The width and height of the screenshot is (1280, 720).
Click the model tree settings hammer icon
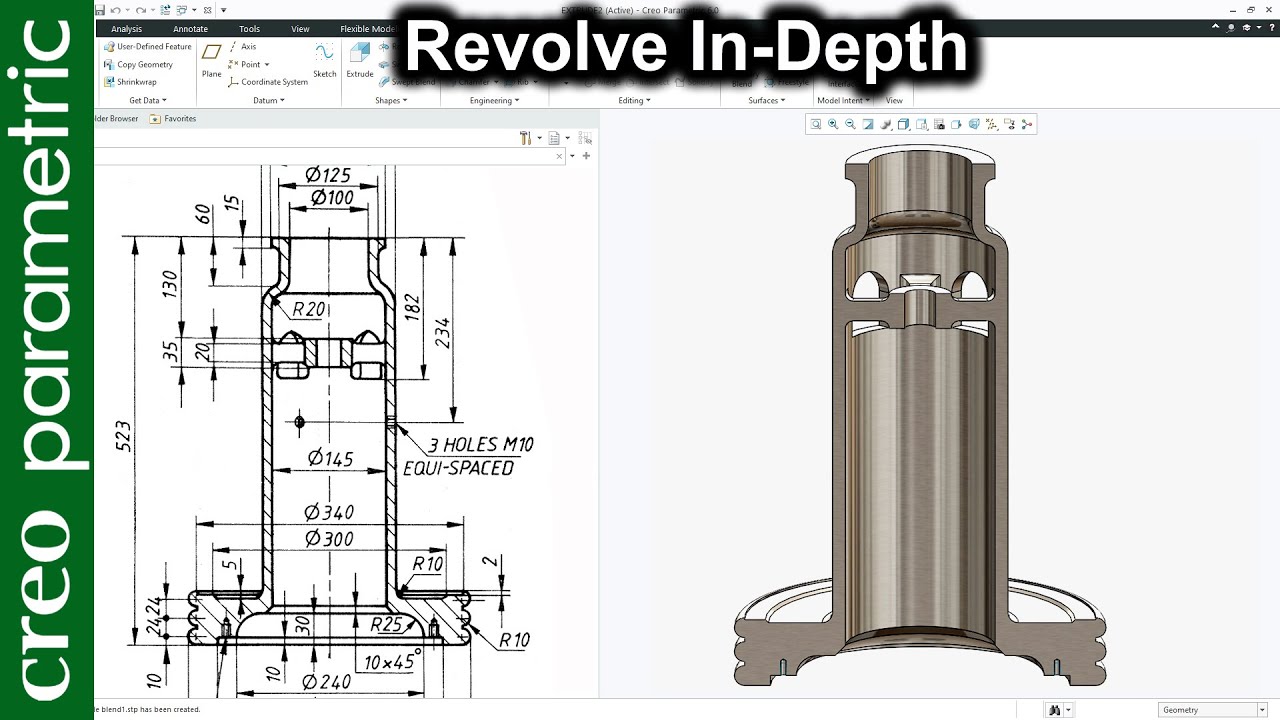pyautogui.click(x=525, y=138)
